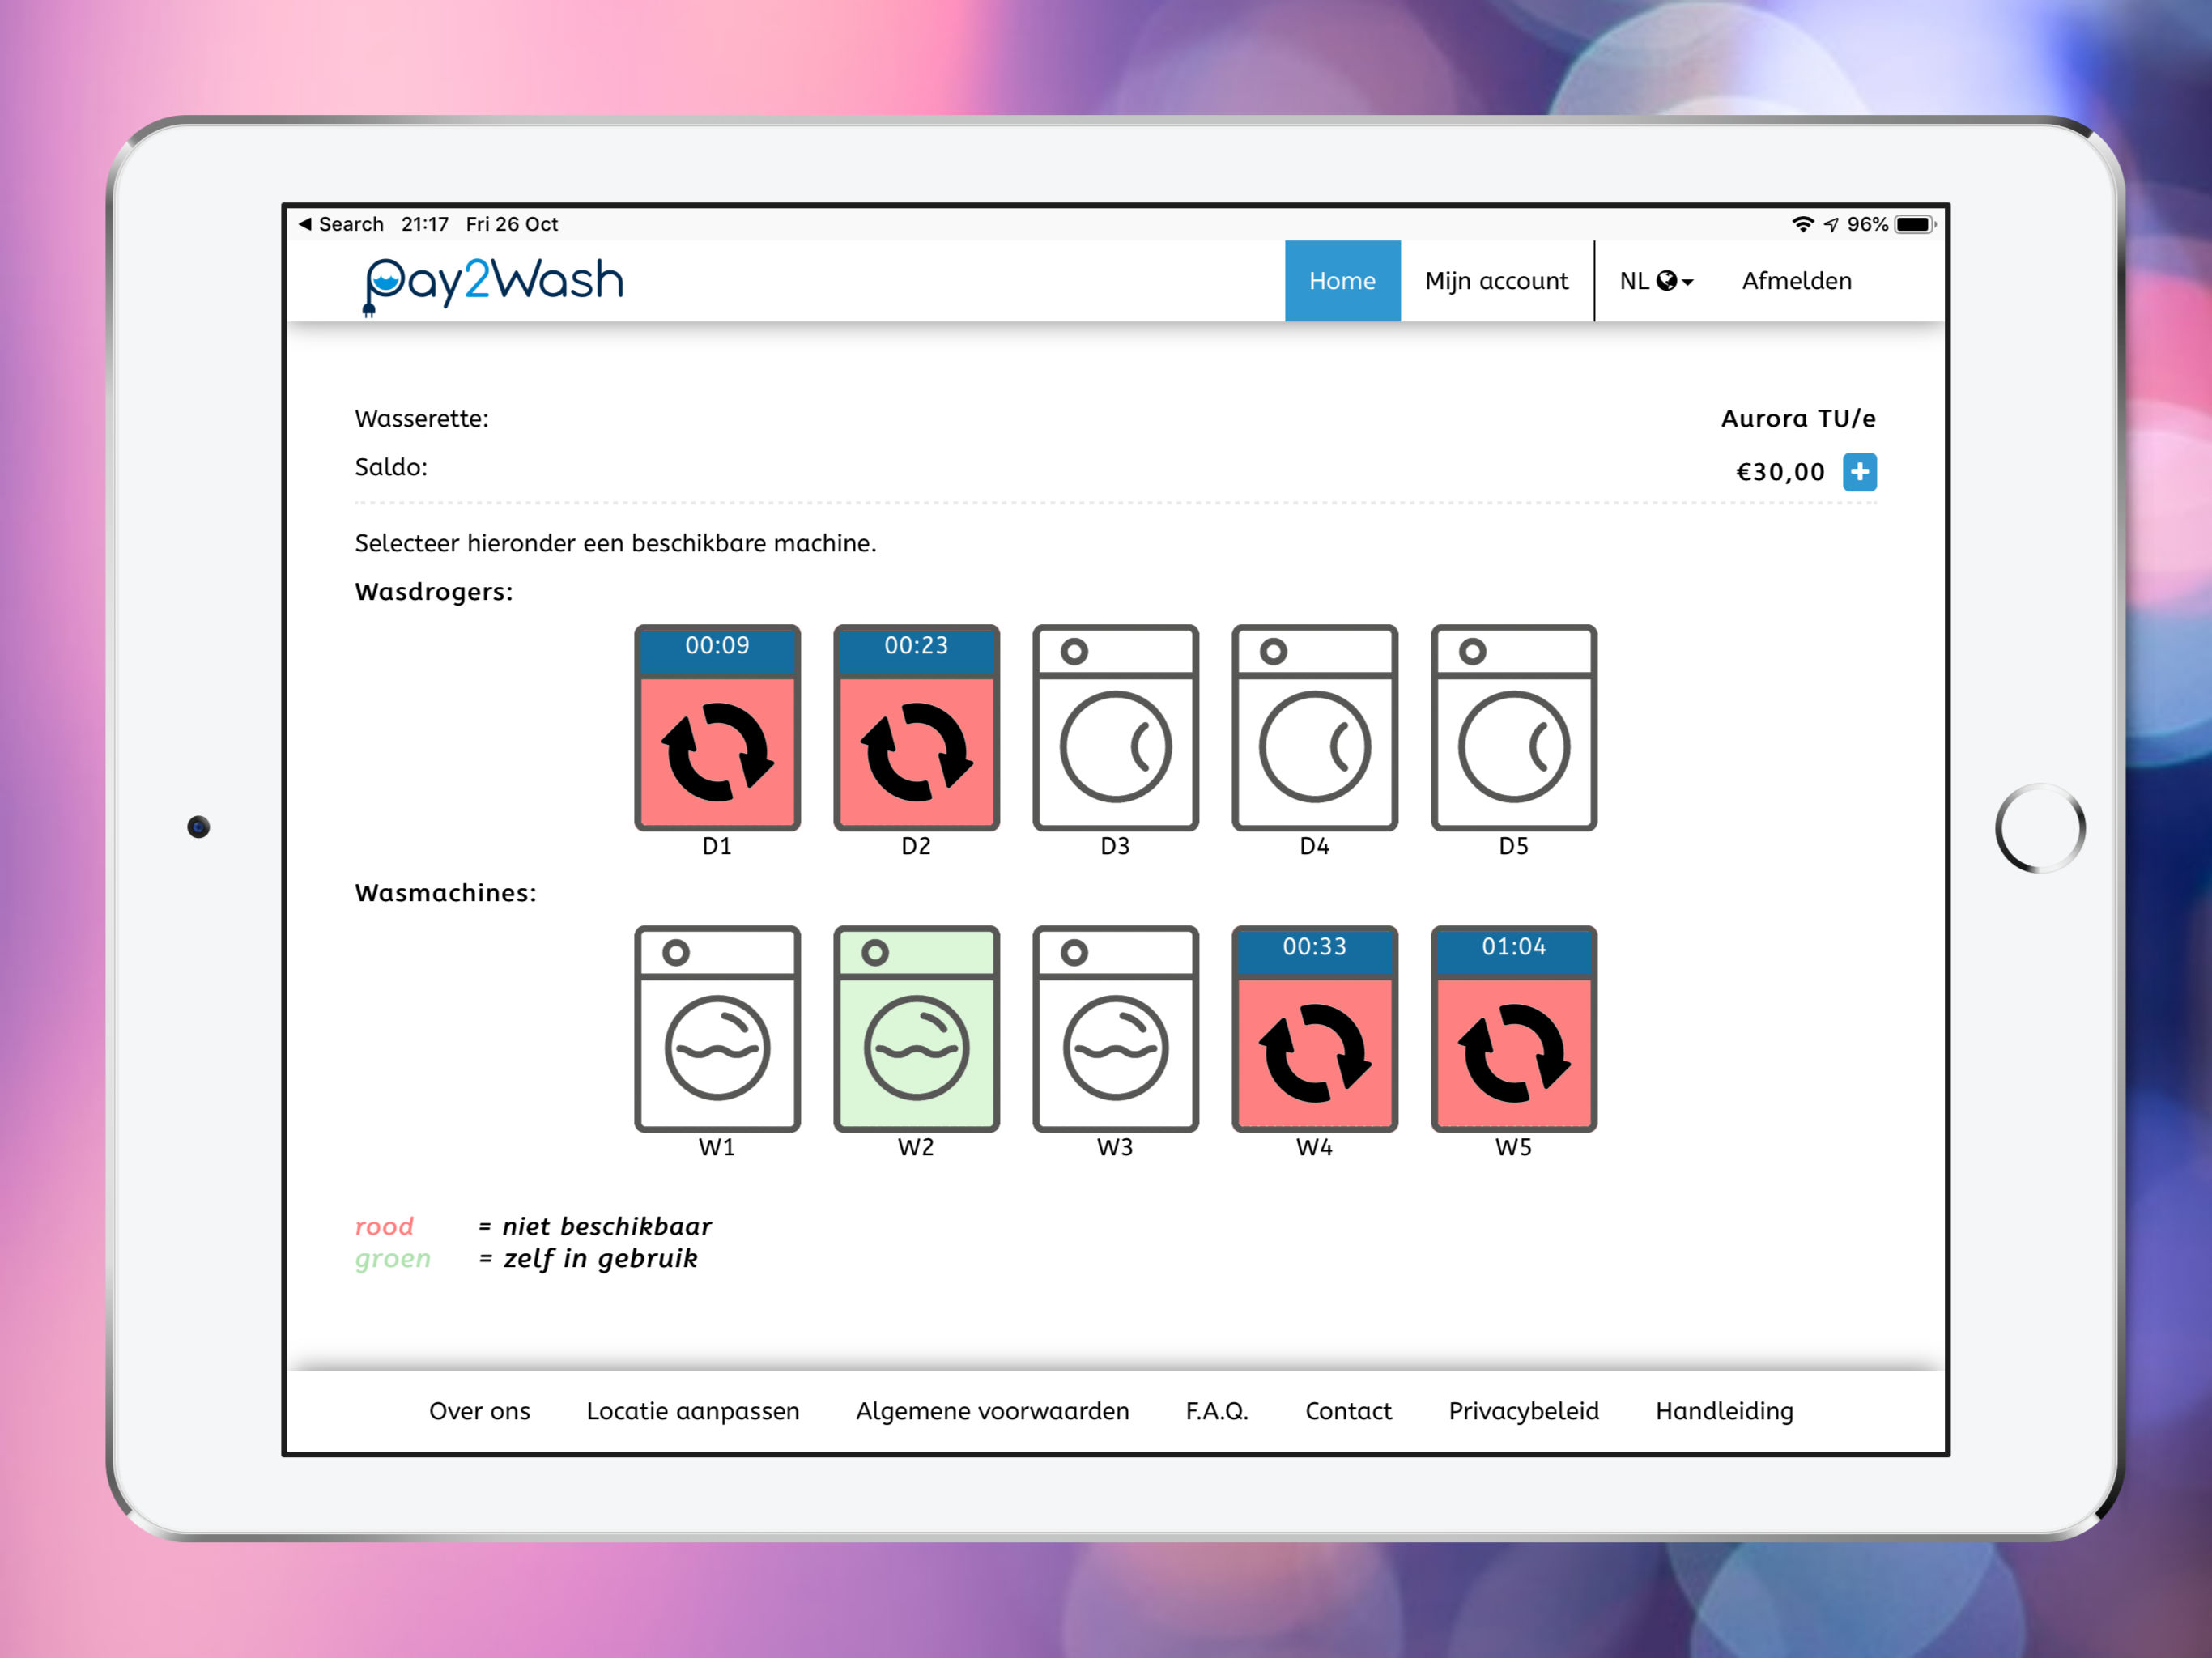Open the F.A.Q. page
The width and height of the screenshot is (2212, 1658).
pos(1217,1411)
